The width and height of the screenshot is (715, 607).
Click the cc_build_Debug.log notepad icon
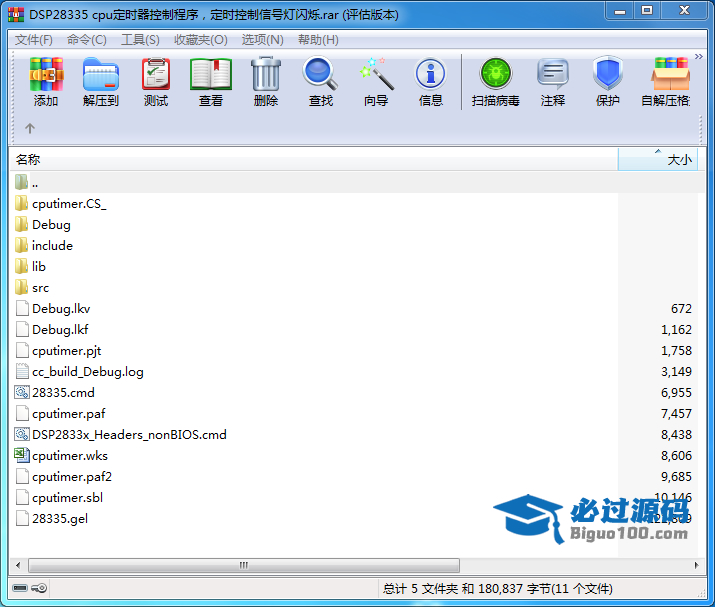[21, 371]
